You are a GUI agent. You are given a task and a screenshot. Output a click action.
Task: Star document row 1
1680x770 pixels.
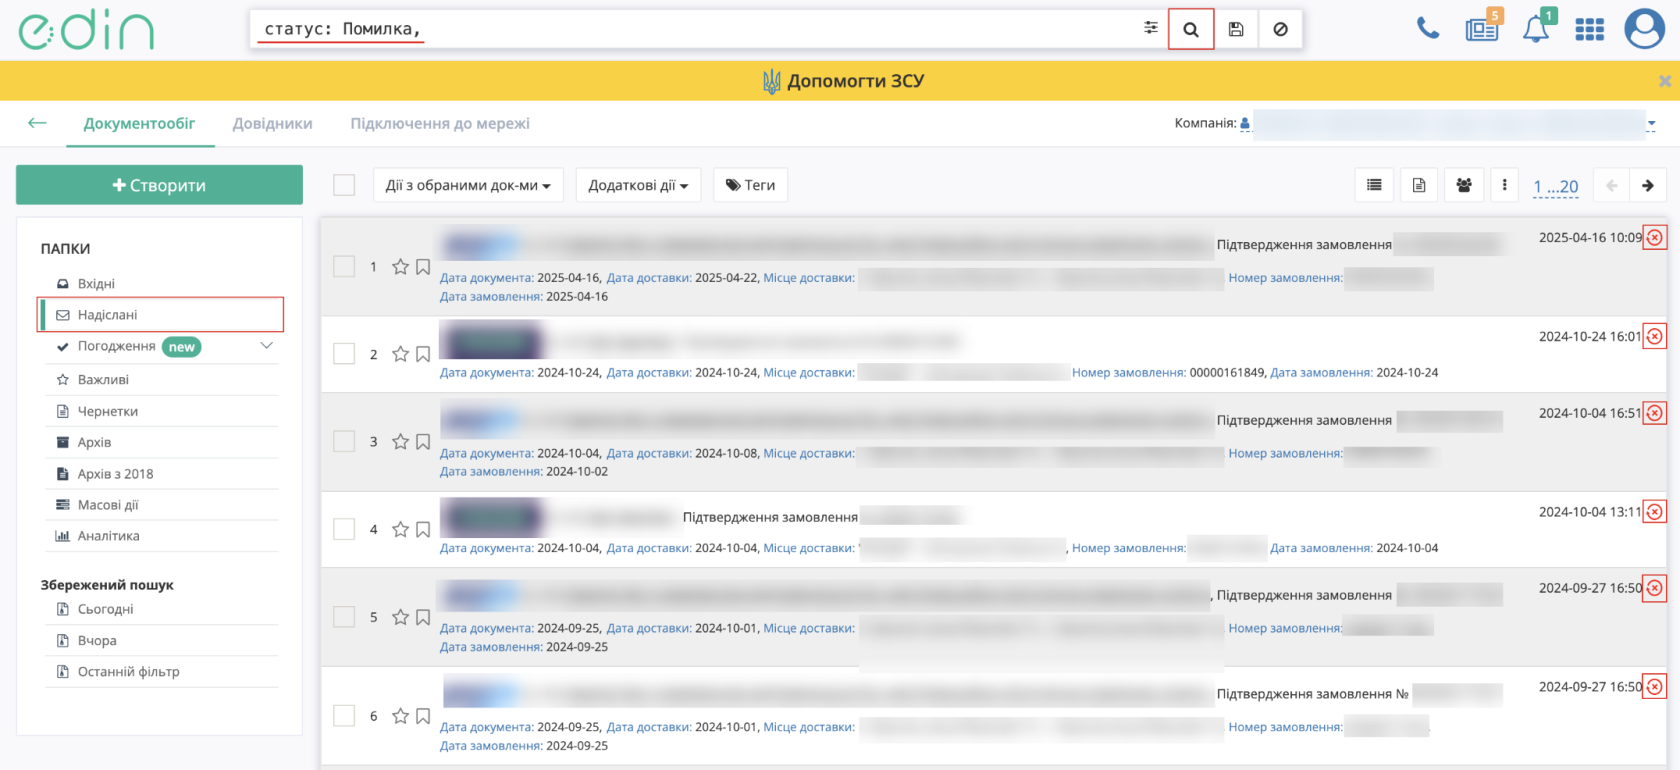[x=400, y=267]
